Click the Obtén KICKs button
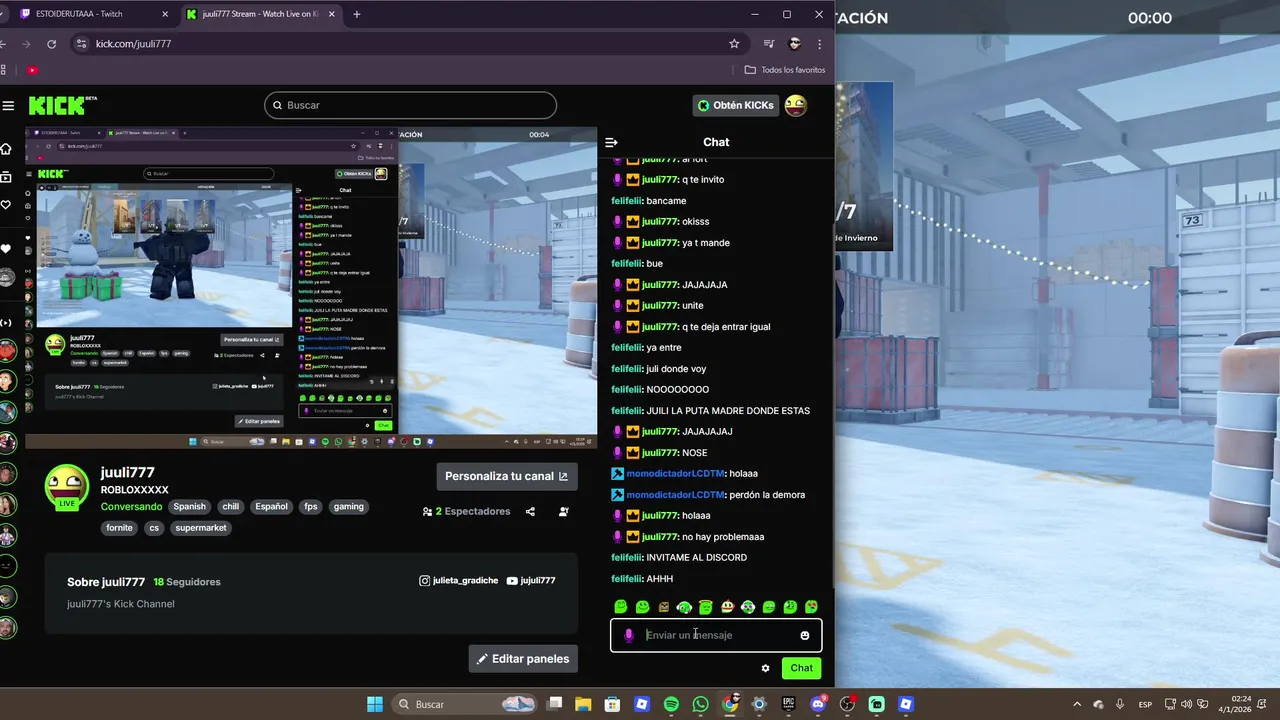1280x720 pixels. (736, 105)
